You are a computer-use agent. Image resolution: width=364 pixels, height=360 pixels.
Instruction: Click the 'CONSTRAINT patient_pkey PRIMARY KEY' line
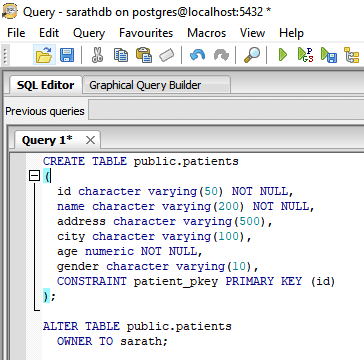[196, 281]
